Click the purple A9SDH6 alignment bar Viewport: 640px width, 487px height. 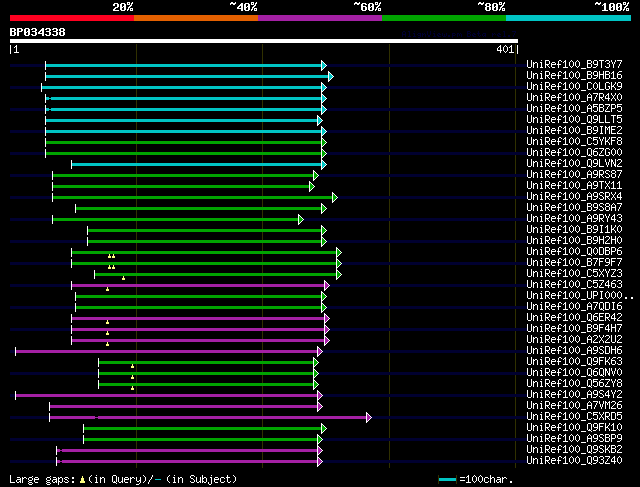tap(167, 351)
